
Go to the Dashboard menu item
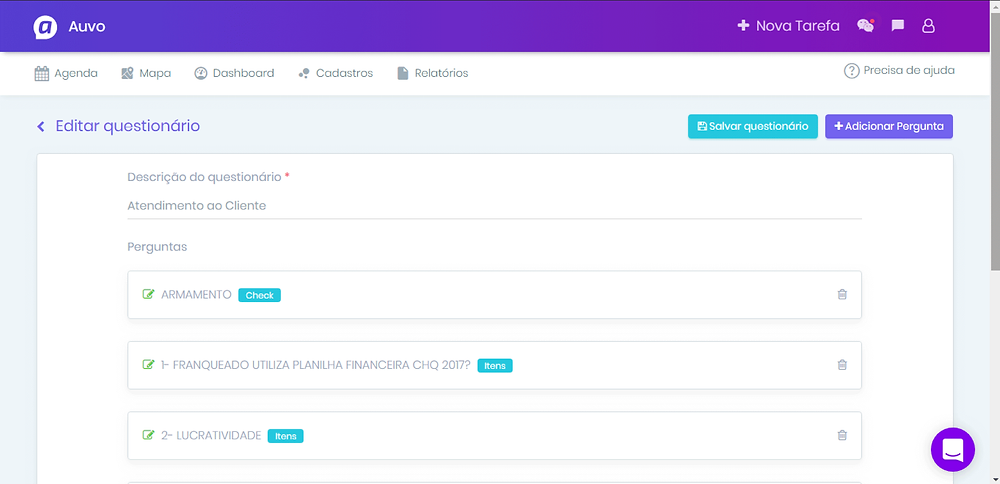click(234, 73)
